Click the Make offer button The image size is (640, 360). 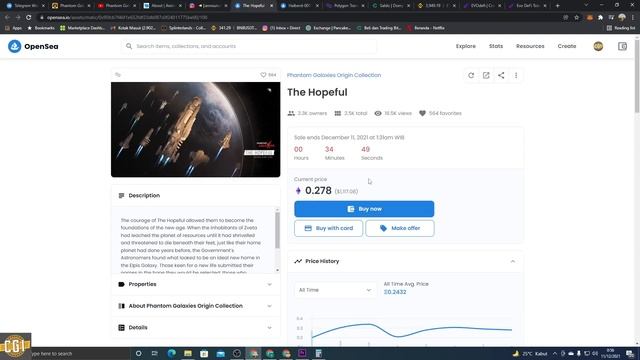400,228
